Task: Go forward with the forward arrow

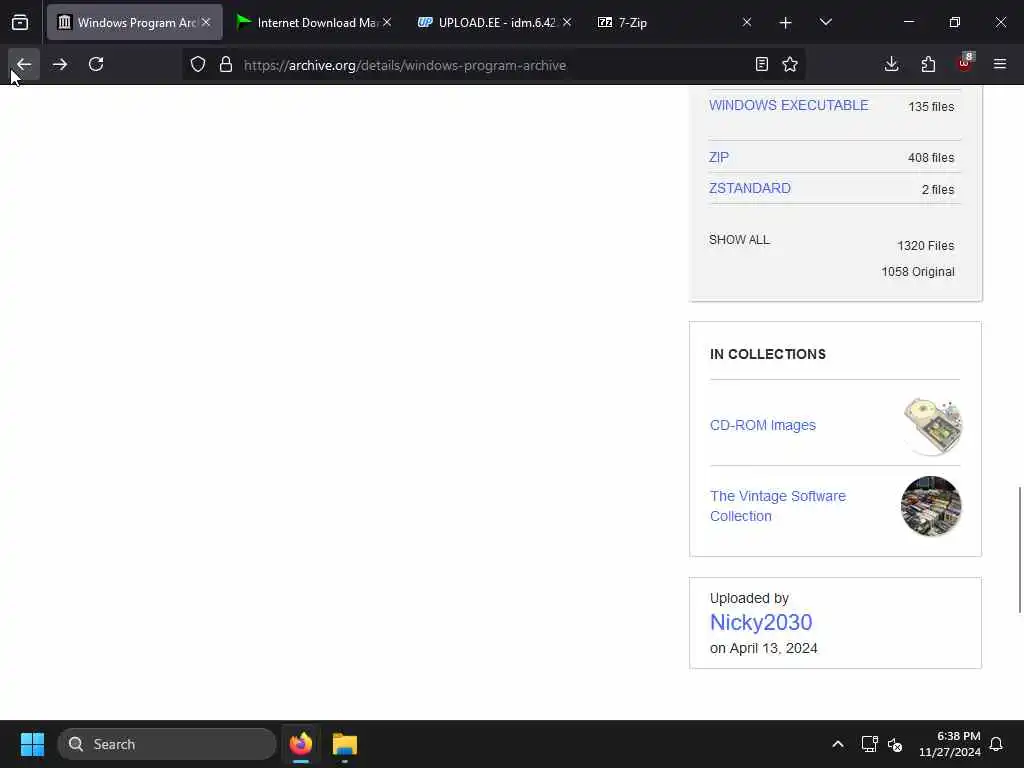Action: pyautogui.click(x=59, y=64)
